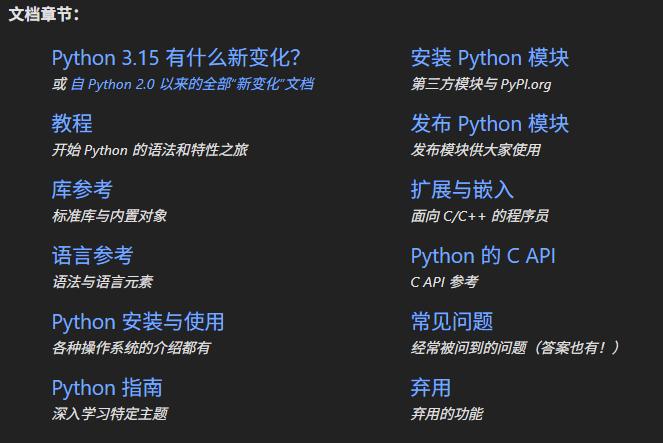
Task: Click the text '经常被问到的问题（答案也有！）'
Action: pyautogui.click(x=515, y=348)
